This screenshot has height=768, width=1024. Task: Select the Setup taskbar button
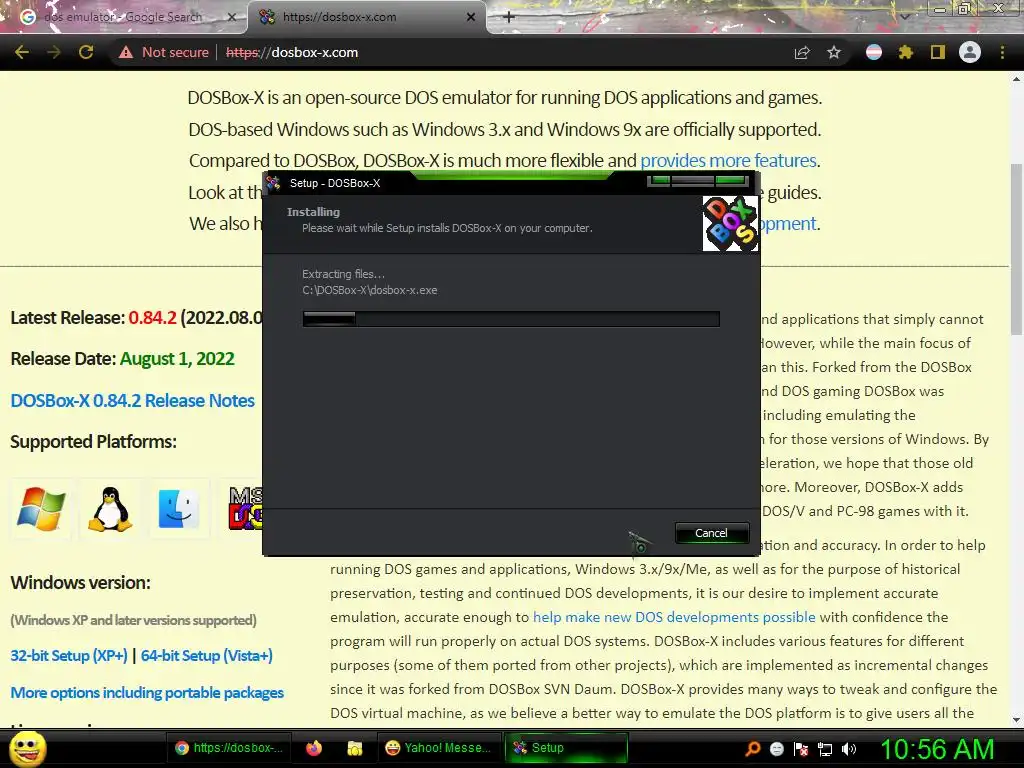(x=567, y=748)
